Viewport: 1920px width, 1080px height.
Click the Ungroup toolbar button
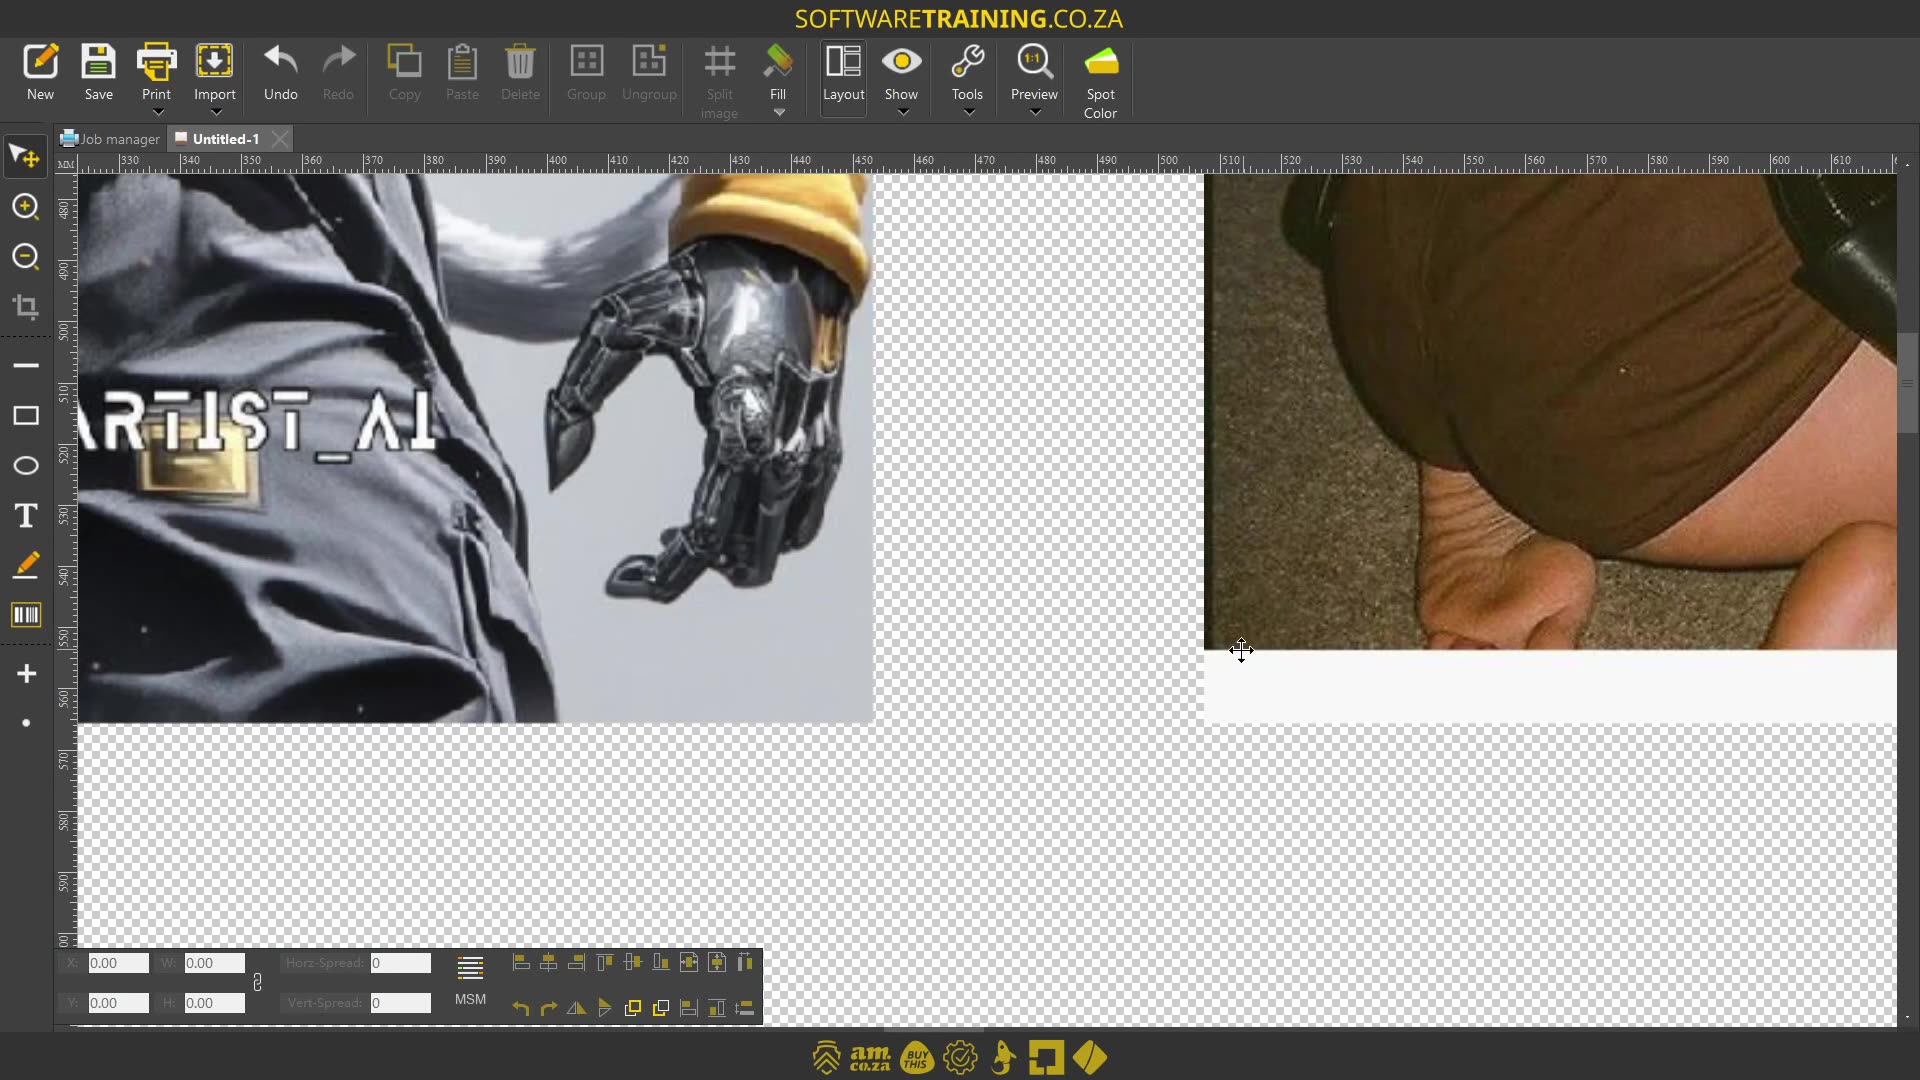click(x=649, y=72)
